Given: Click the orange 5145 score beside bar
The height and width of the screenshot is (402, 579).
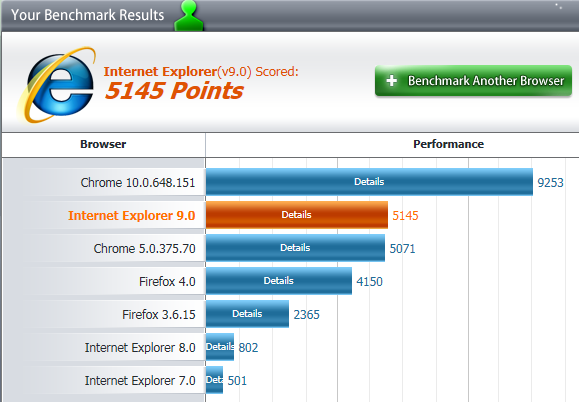Looking at the screenshot, I should coord(405,216).
